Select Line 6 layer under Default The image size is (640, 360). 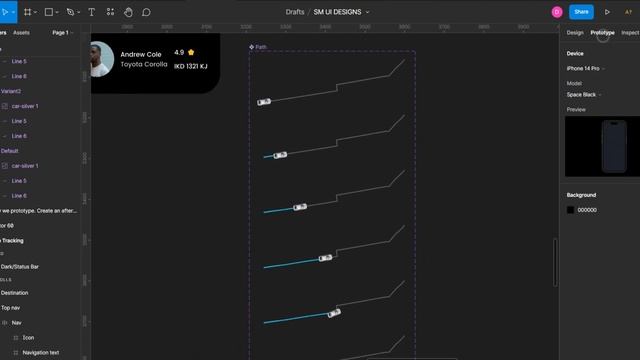click(19, 196)
